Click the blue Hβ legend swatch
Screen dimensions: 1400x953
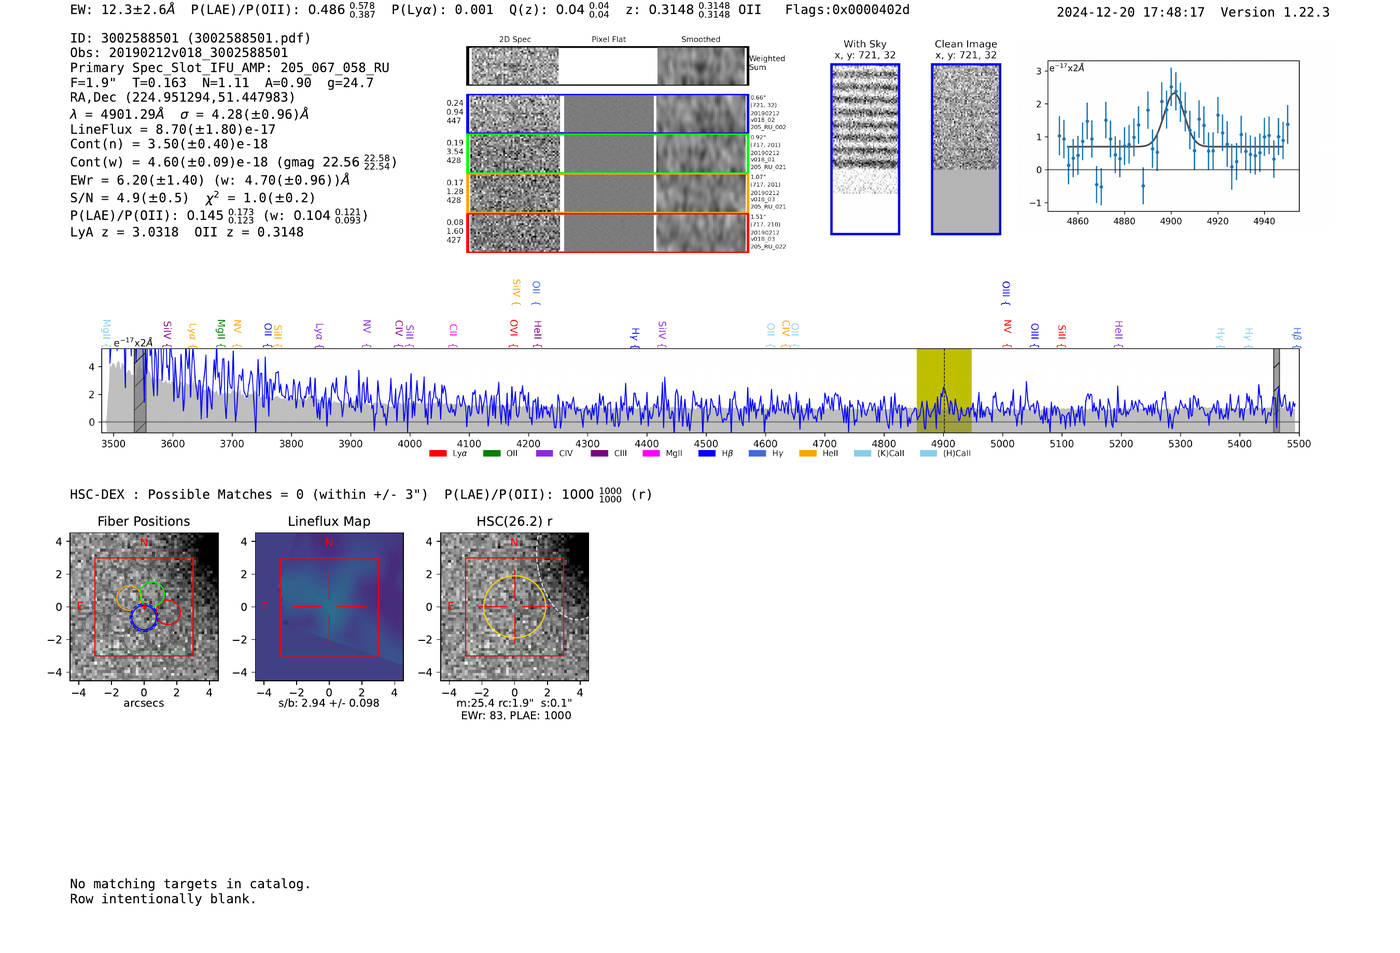tap(707, 454)
